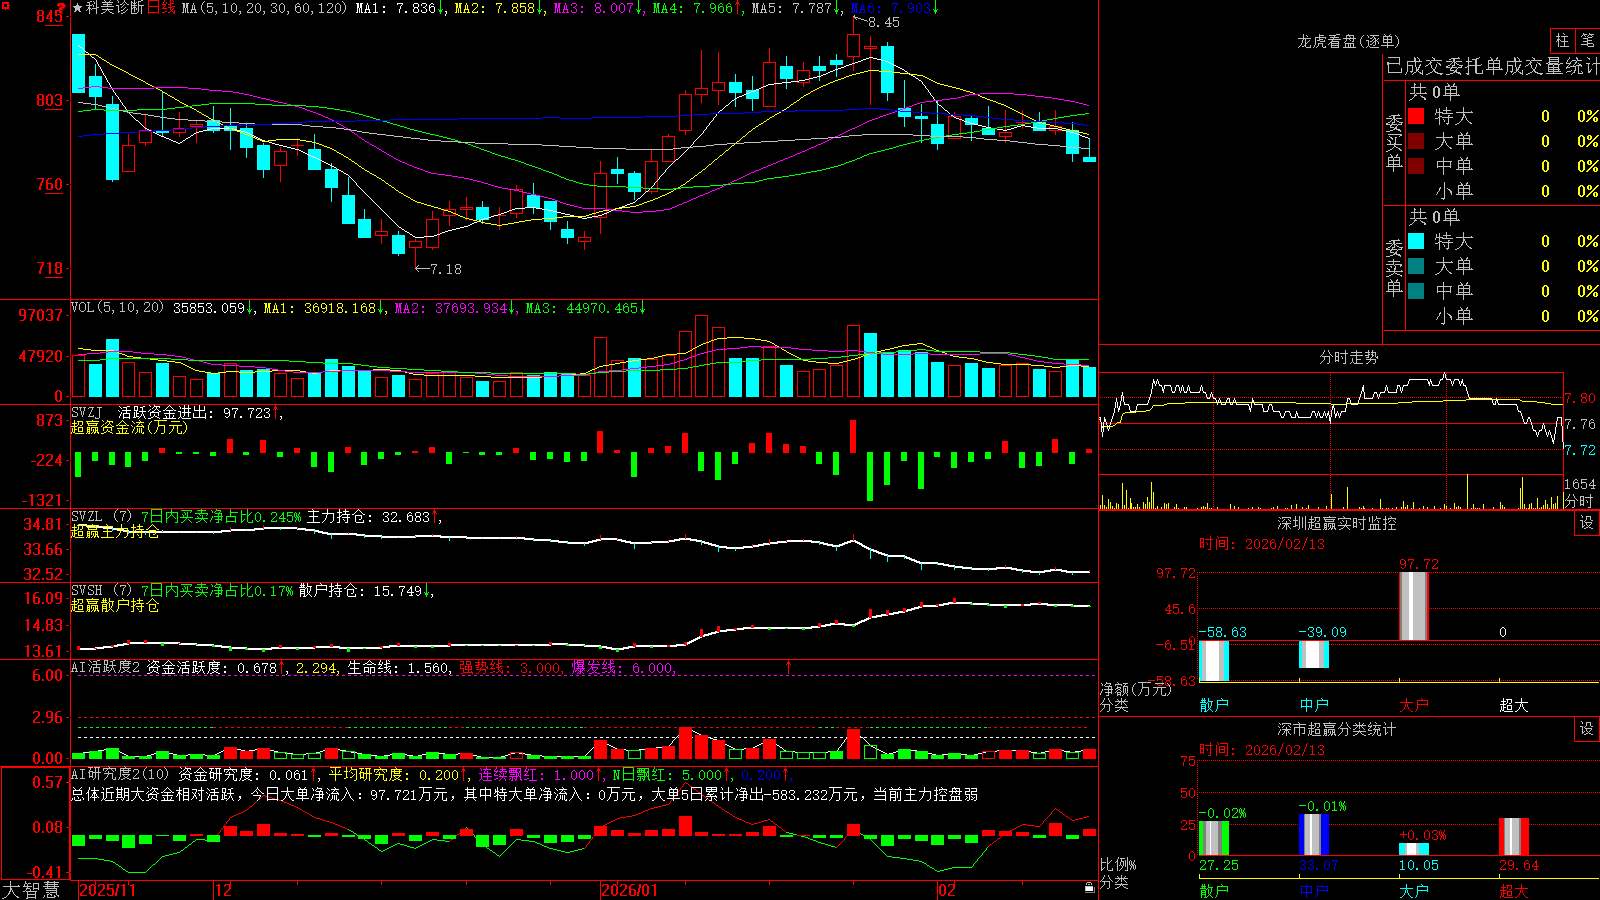Image resolution: width=1600 pixels, height=900 pixels.
Task: Click the 分时走势 panel title
Action: coord(1348,357)
